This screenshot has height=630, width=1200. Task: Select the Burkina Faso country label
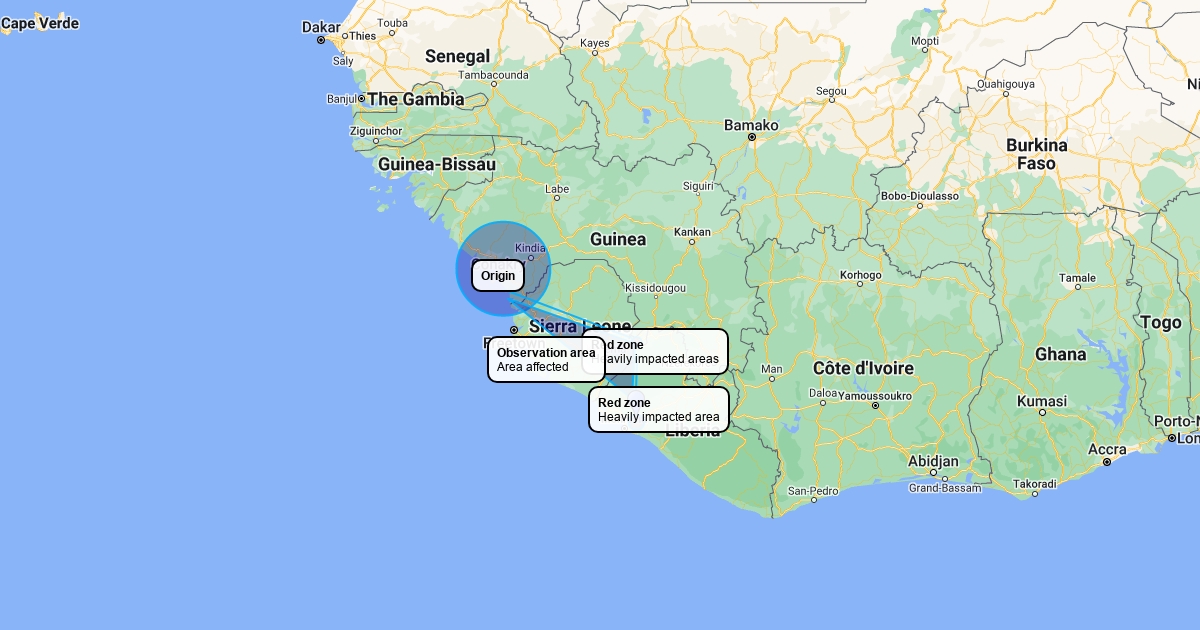1037,153
